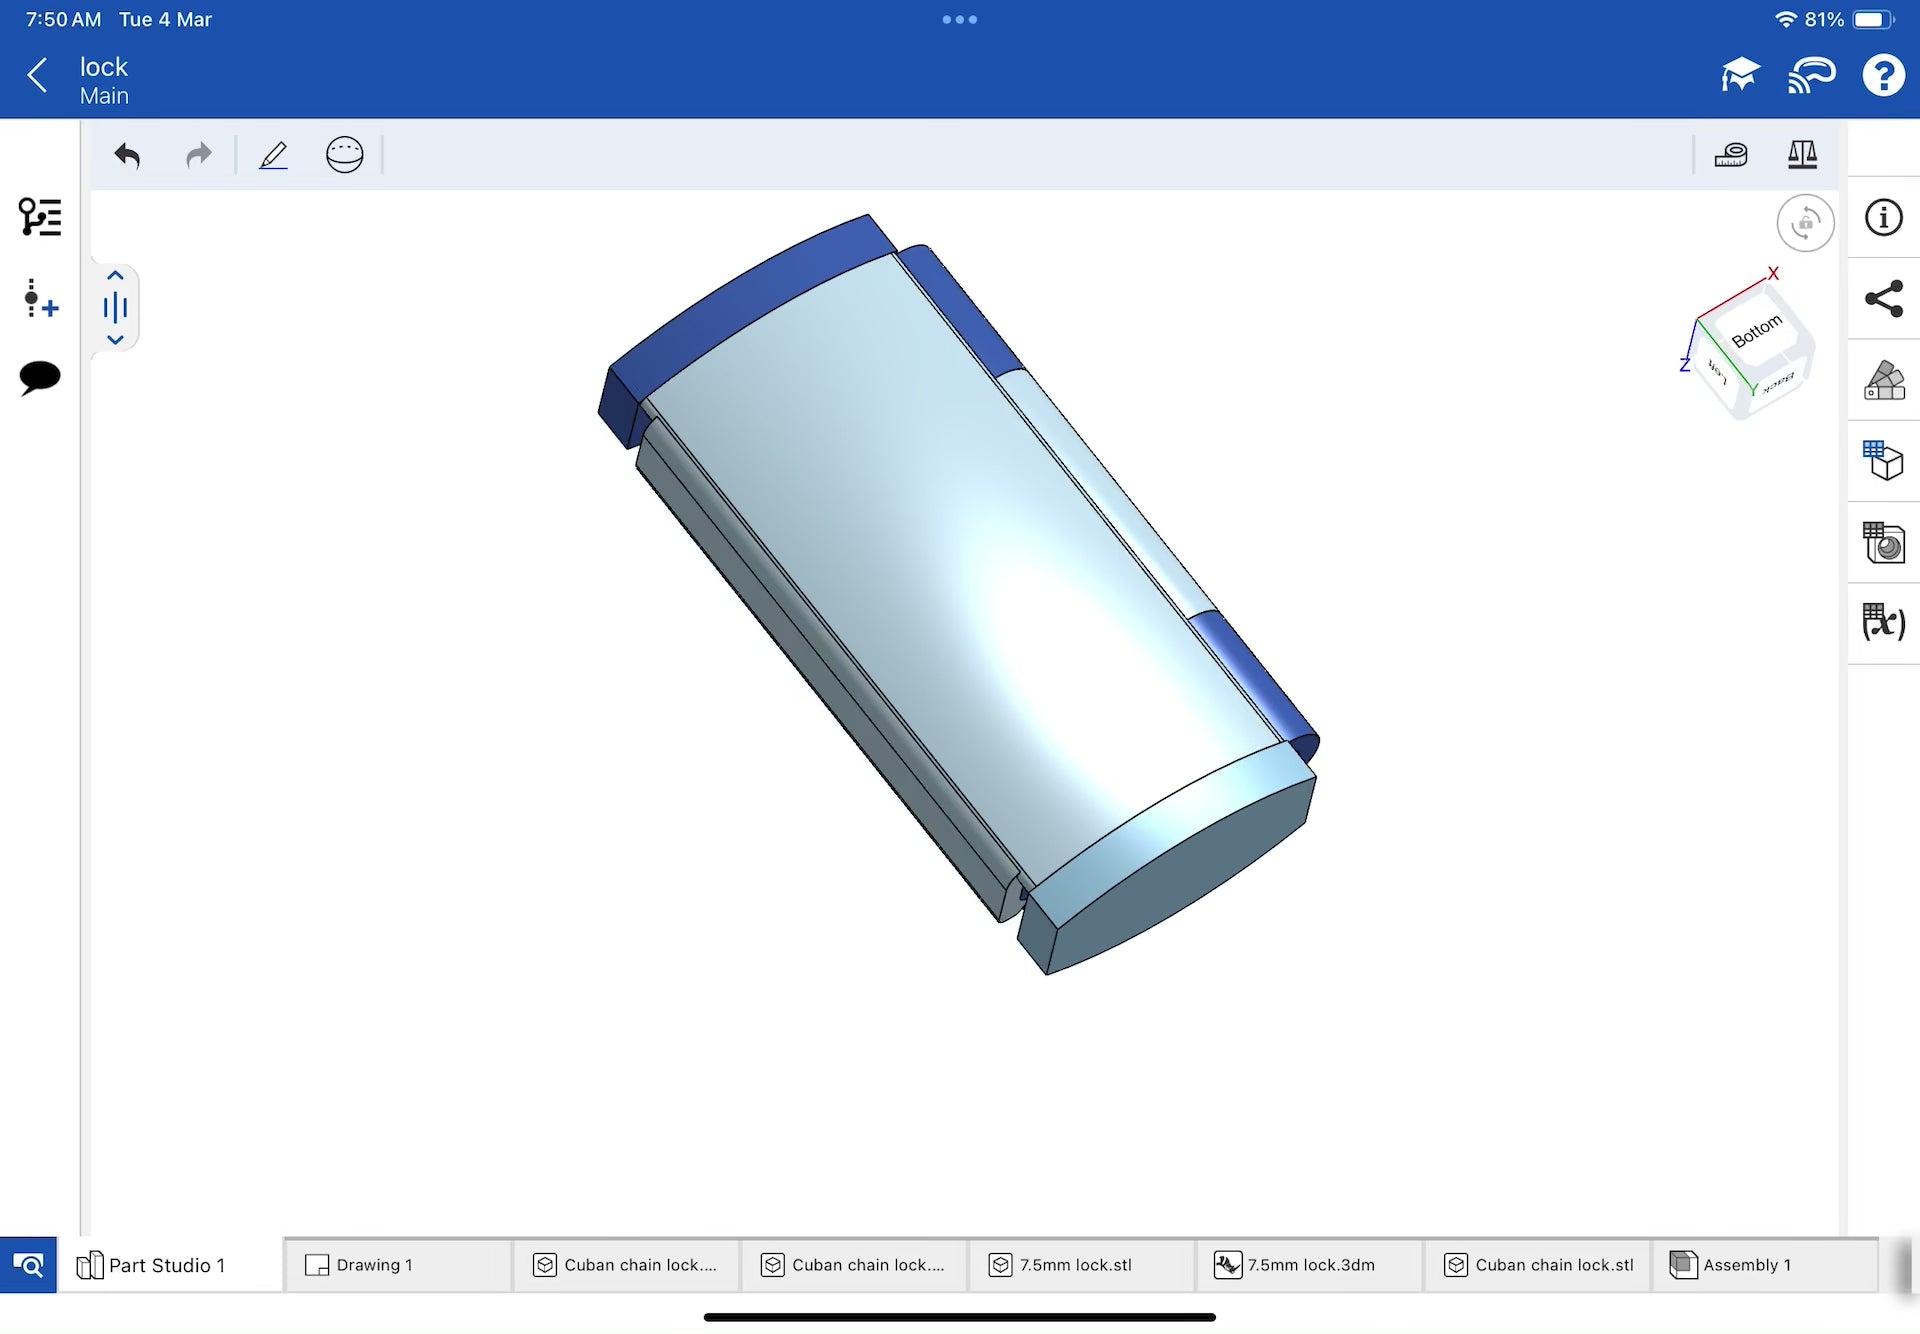Open the three-dot multitasking menu

coord(959,19)
